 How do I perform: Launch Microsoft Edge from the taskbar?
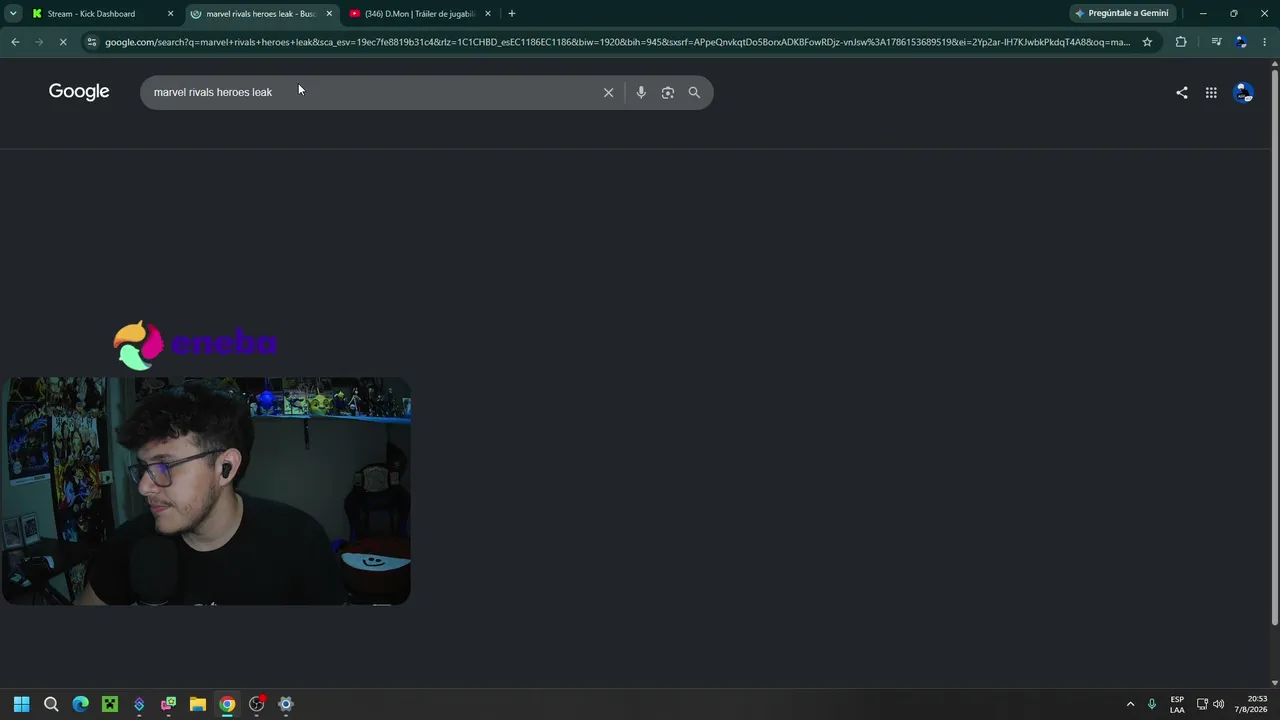[x=81, y=704]
